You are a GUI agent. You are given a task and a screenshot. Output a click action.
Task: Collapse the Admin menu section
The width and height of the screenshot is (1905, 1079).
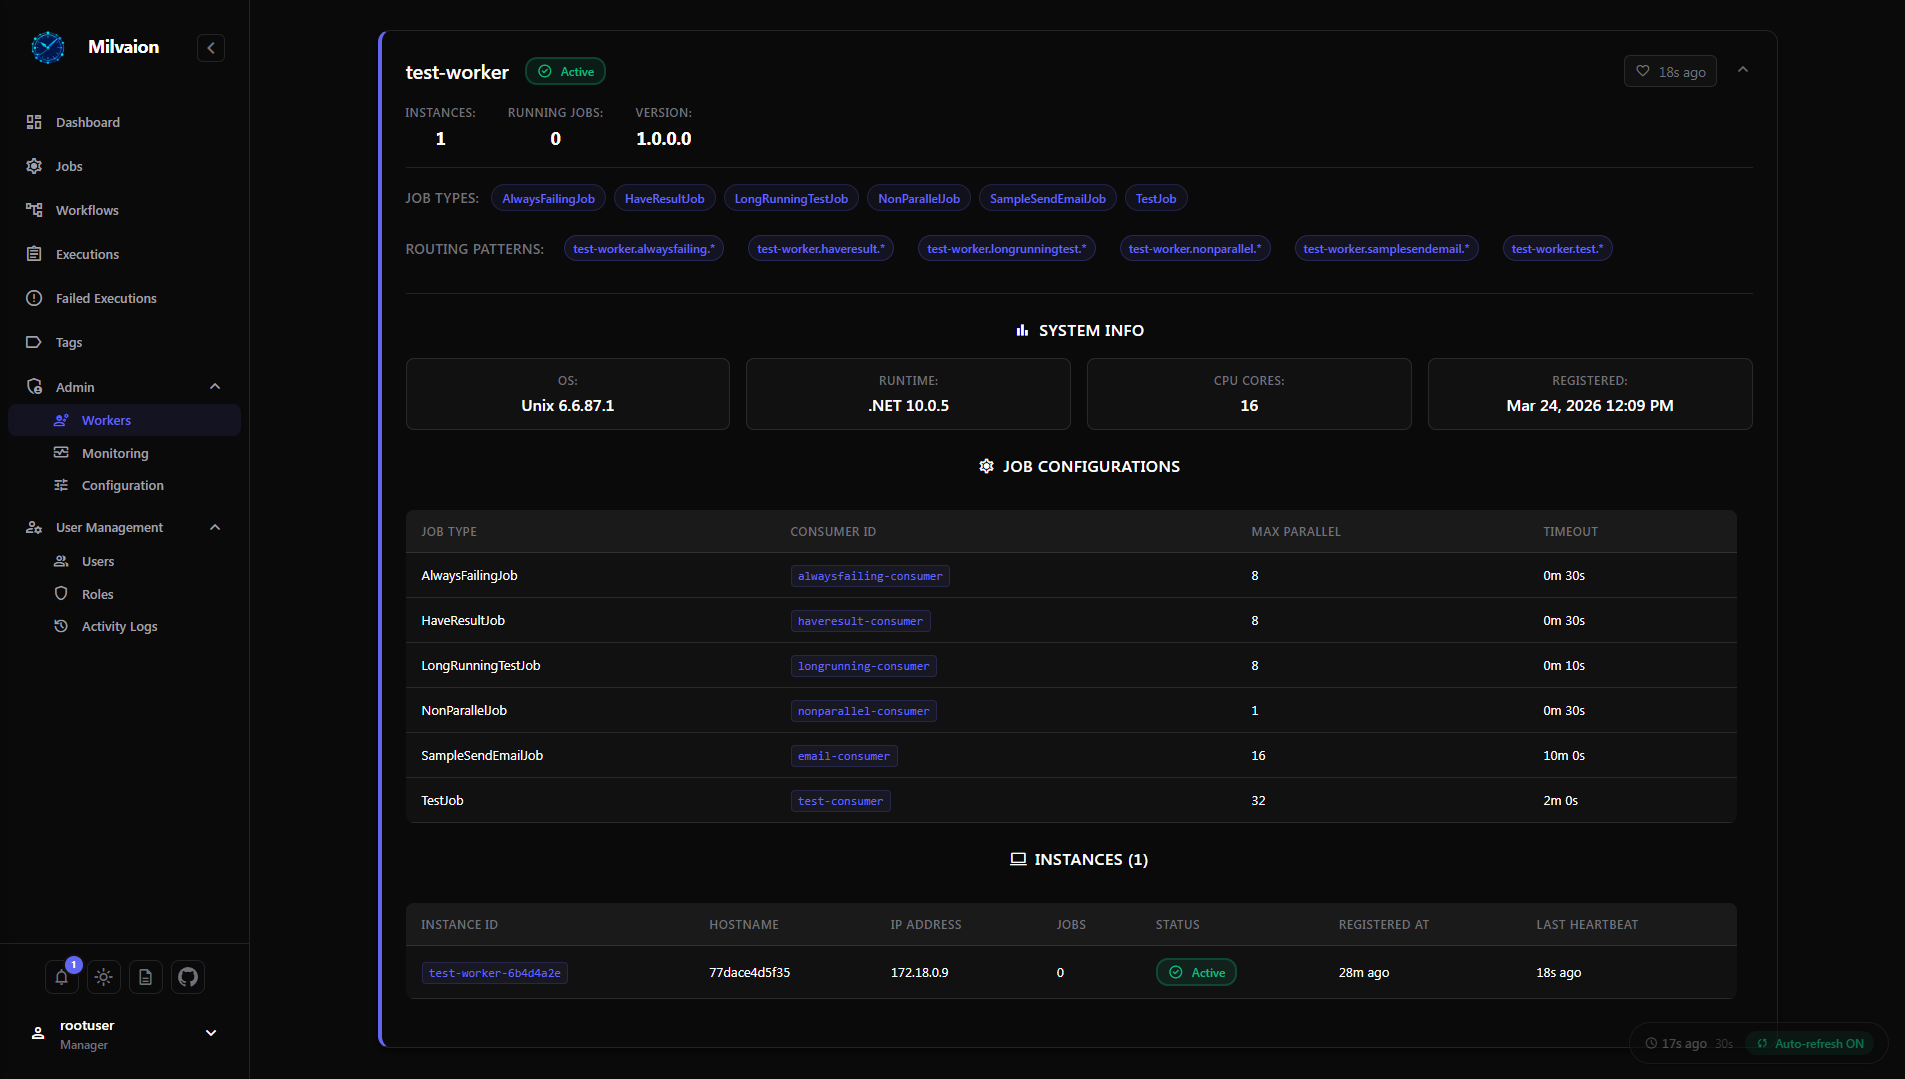click(x=215, y=387)
